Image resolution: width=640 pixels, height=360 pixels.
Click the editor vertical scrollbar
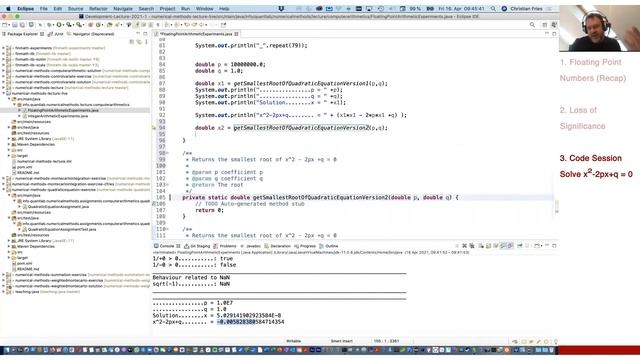pos(556,206)
